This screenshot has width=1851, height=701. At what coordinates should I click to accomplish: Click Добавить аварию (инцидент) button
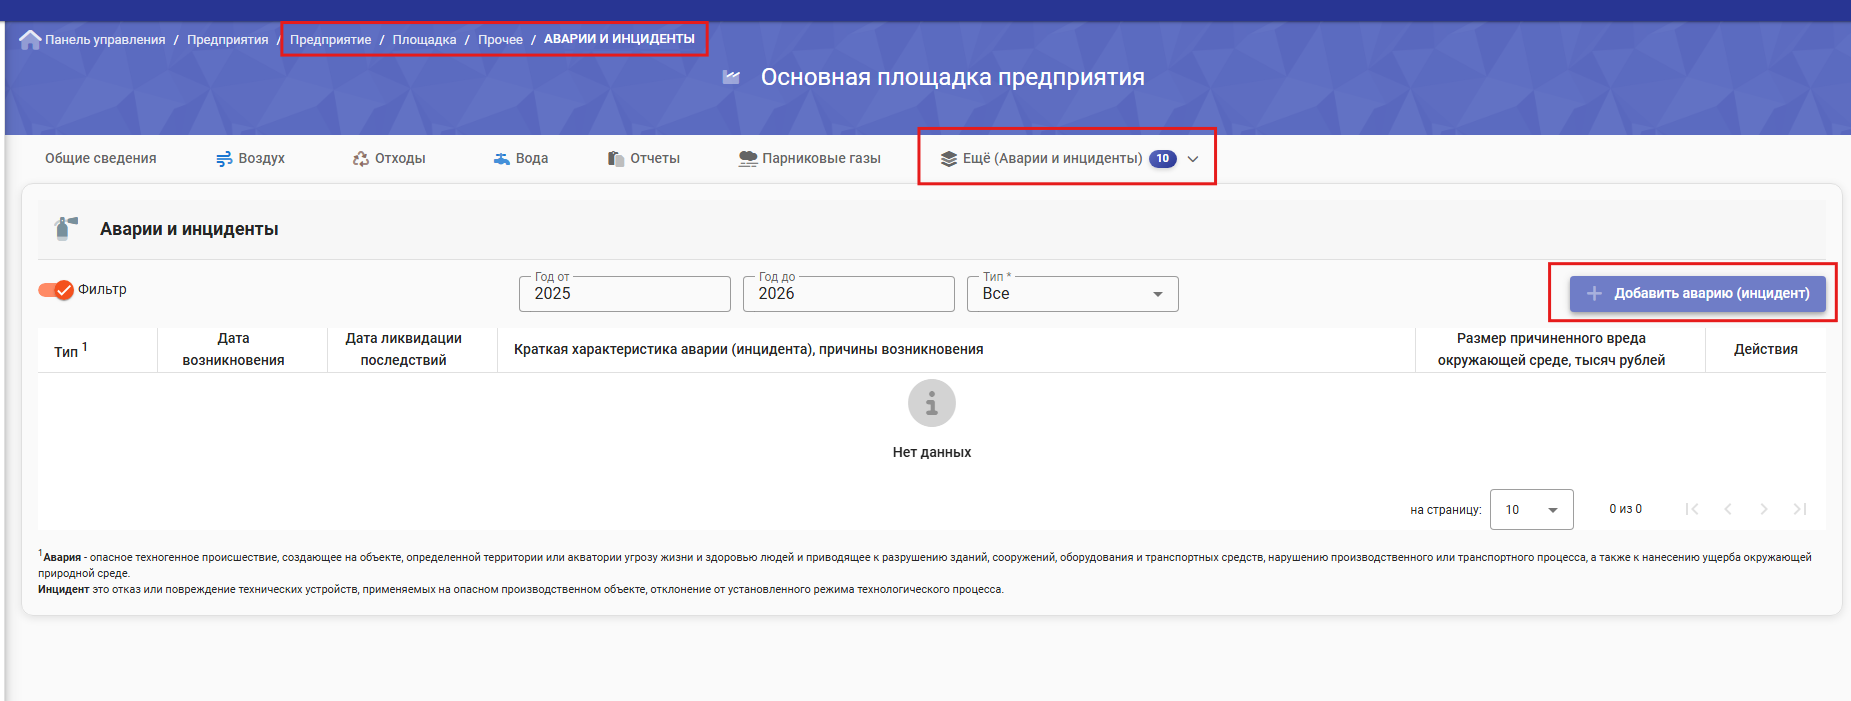(x=1698, y=293)
